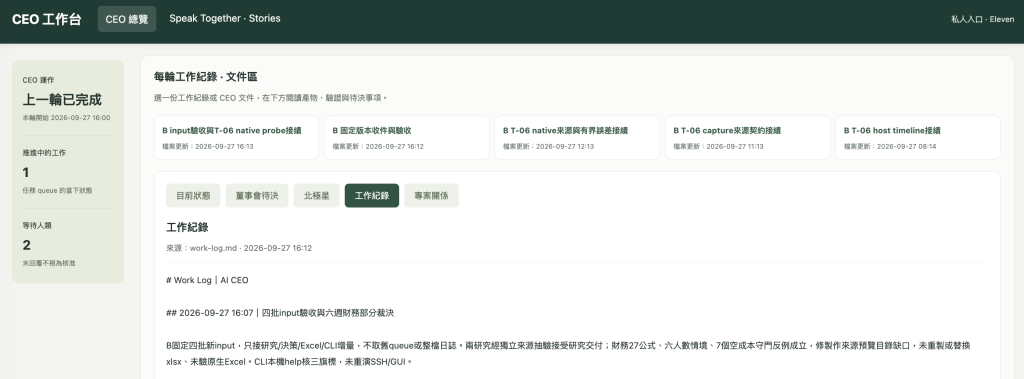Open 私人入口 · Eleven account link
This screenshot has width=1024, height=379.
click(982, 19)
